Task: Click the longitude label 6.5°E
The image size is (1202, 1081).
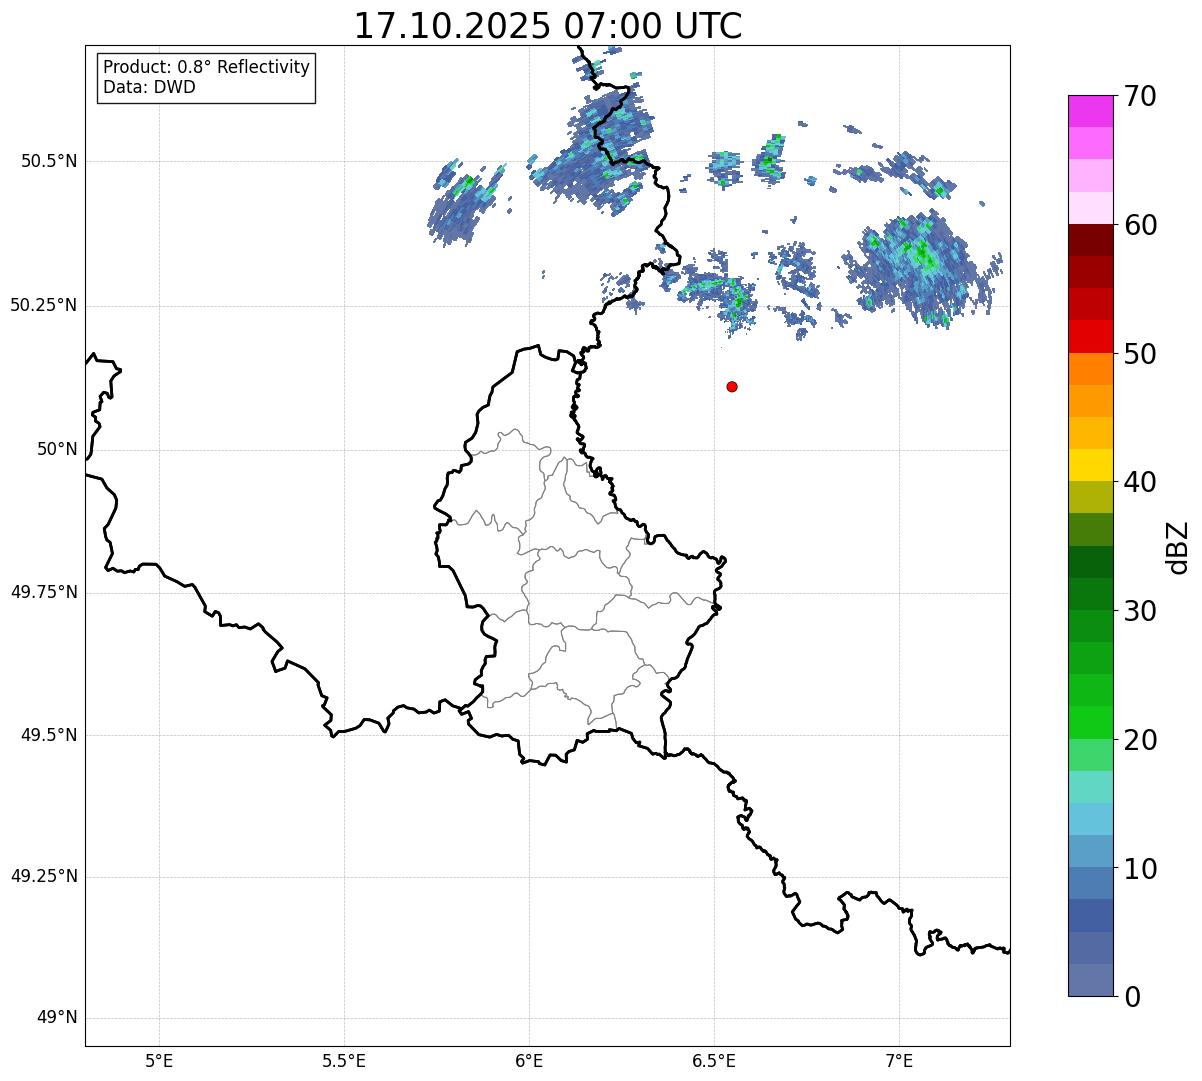Action: pyautogui.click(x=714, y=1060)
